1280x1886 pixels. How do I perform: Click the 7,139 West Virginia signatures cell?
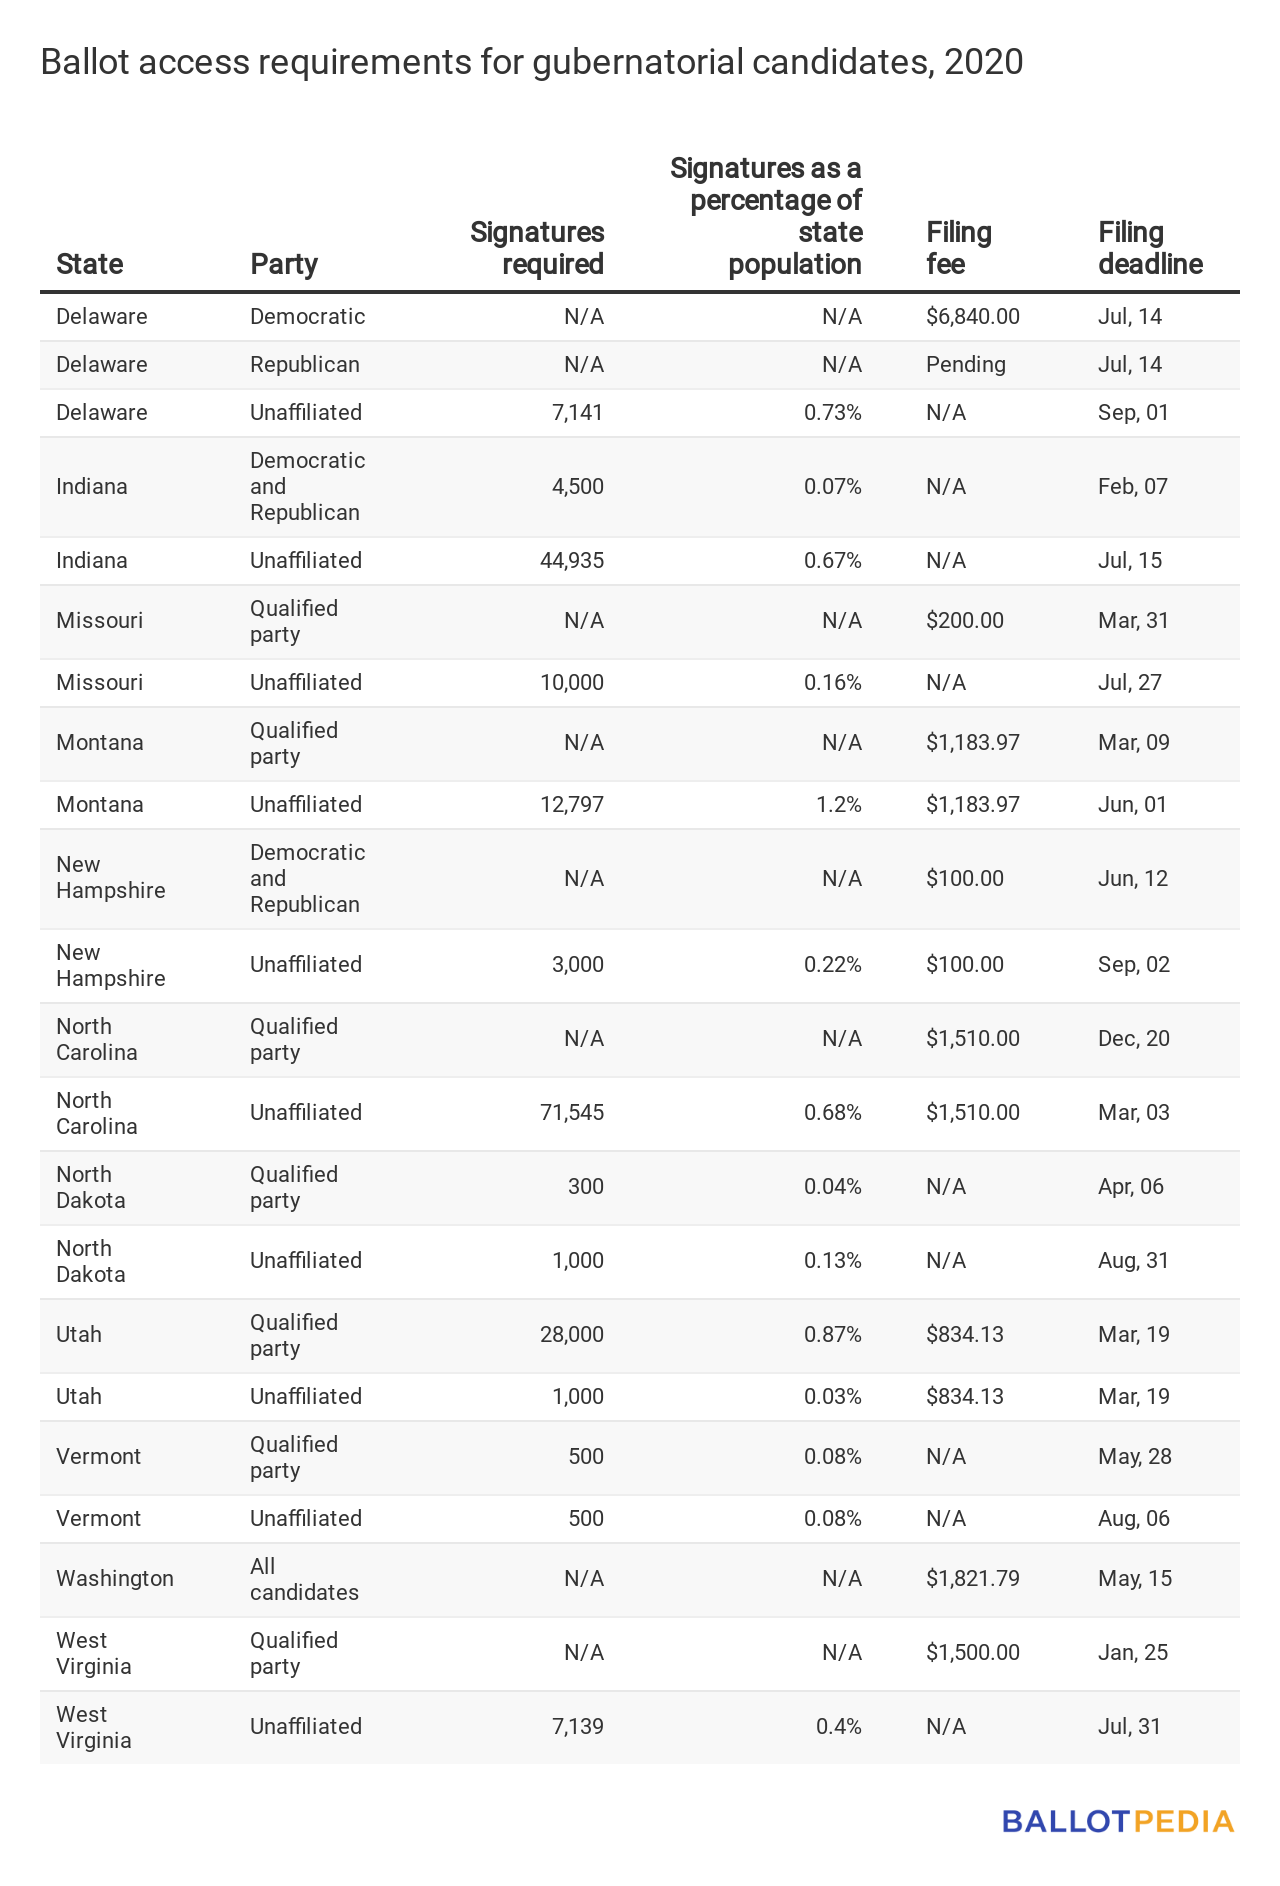pos(578,1727)
